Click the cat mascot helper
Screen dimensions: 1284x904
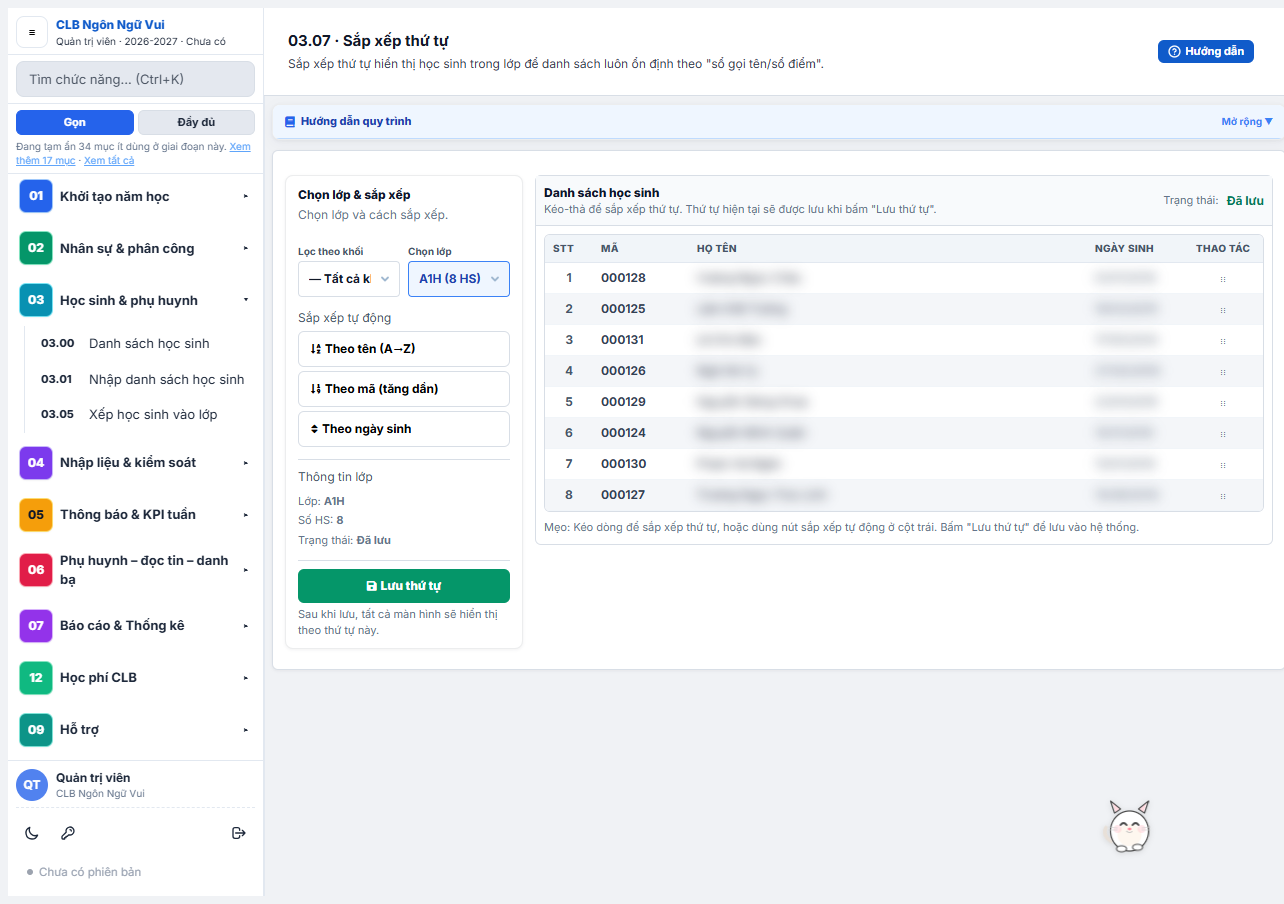click(1129, 826)
